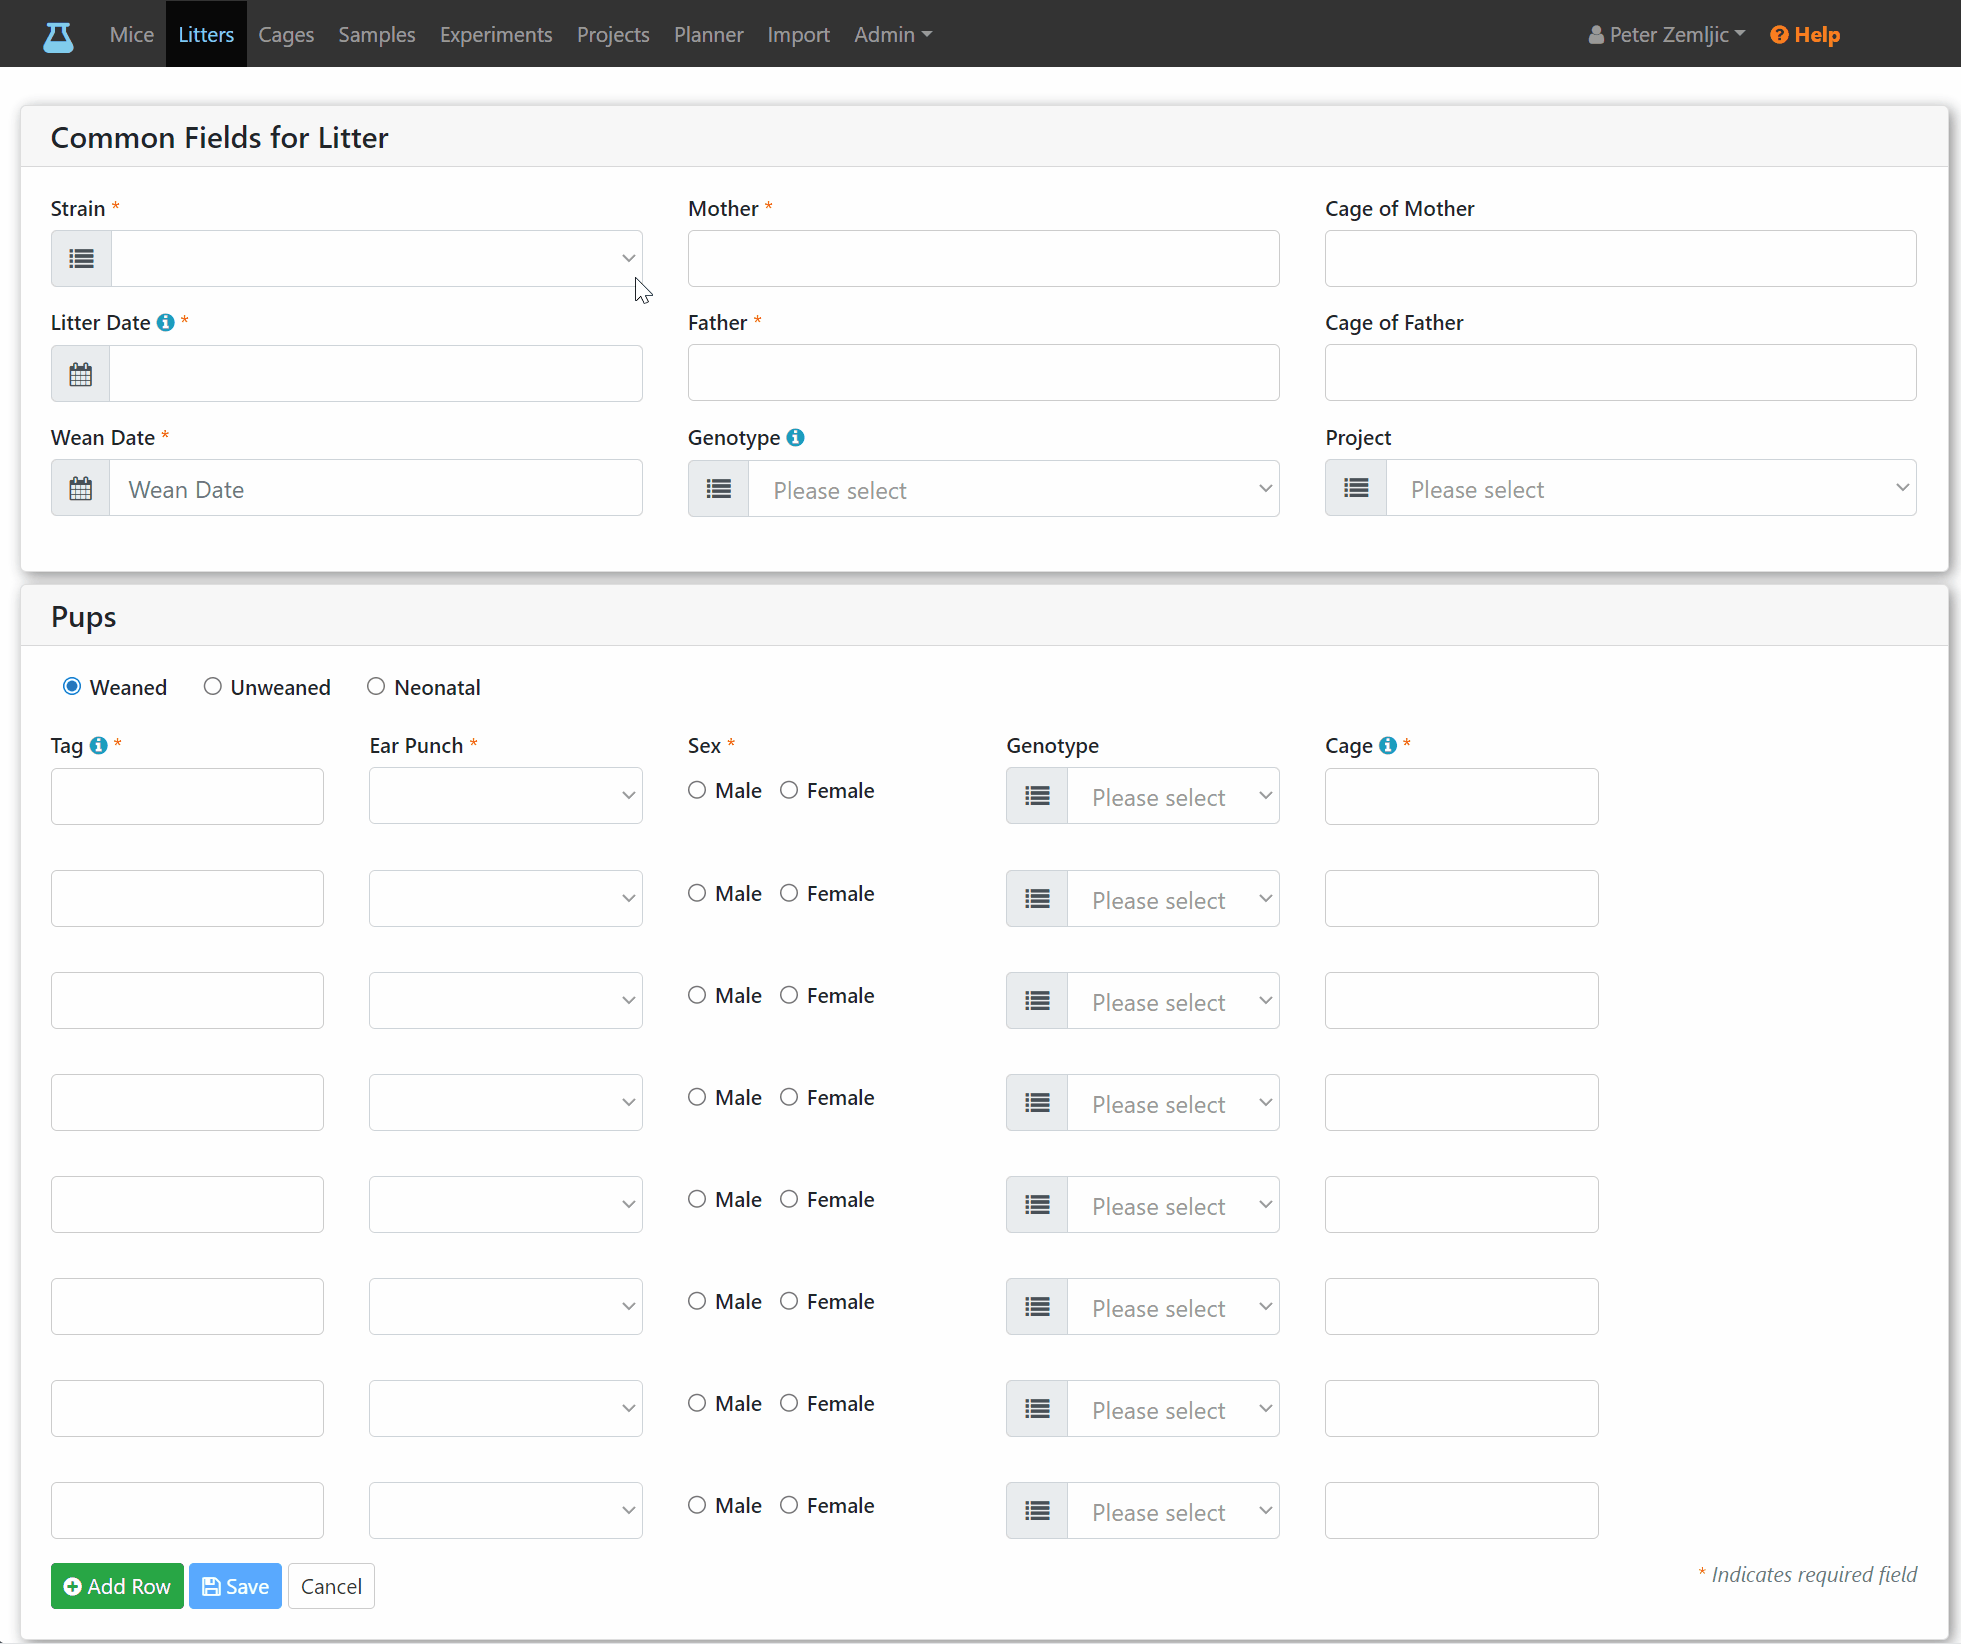Open Peter Zemljic user menu
Image resolution: width=1961 pixels, height=1644 pixels.
point(1666,35)
